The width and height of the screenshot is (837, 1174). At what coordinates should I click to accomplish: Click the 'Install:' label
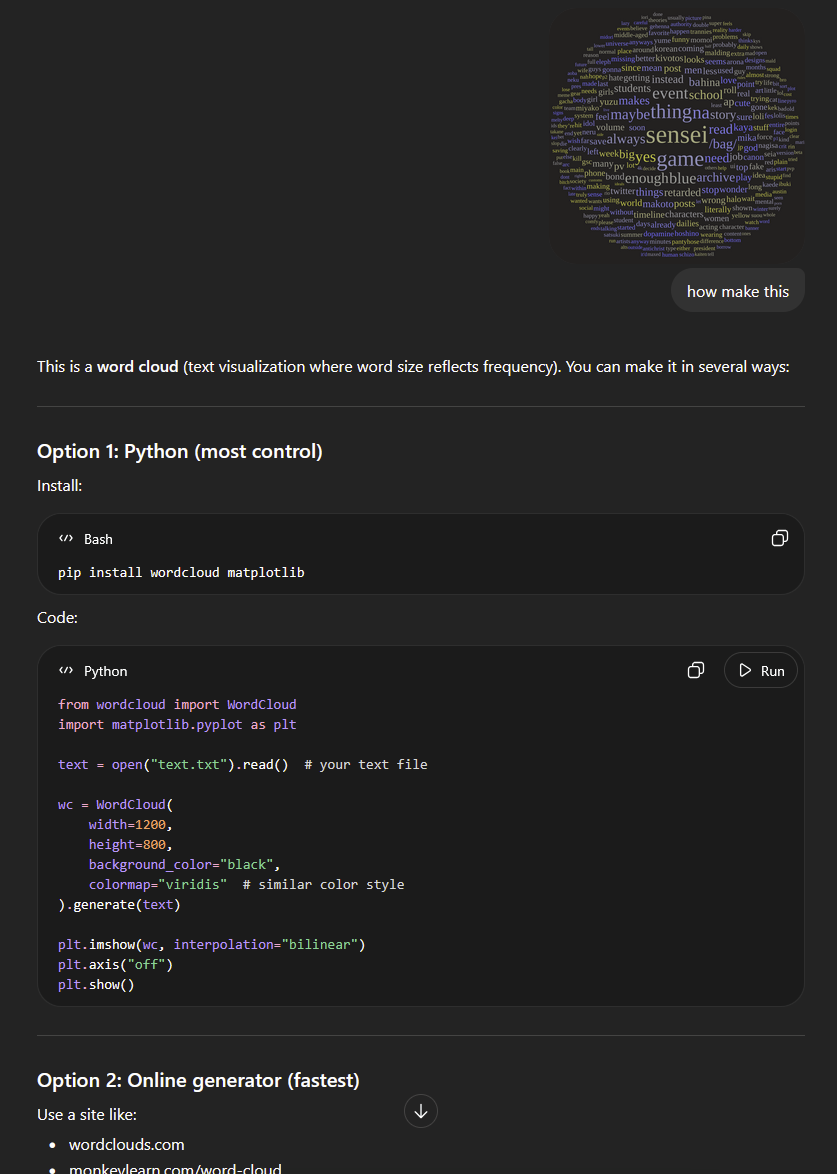[x=59, y=485]
